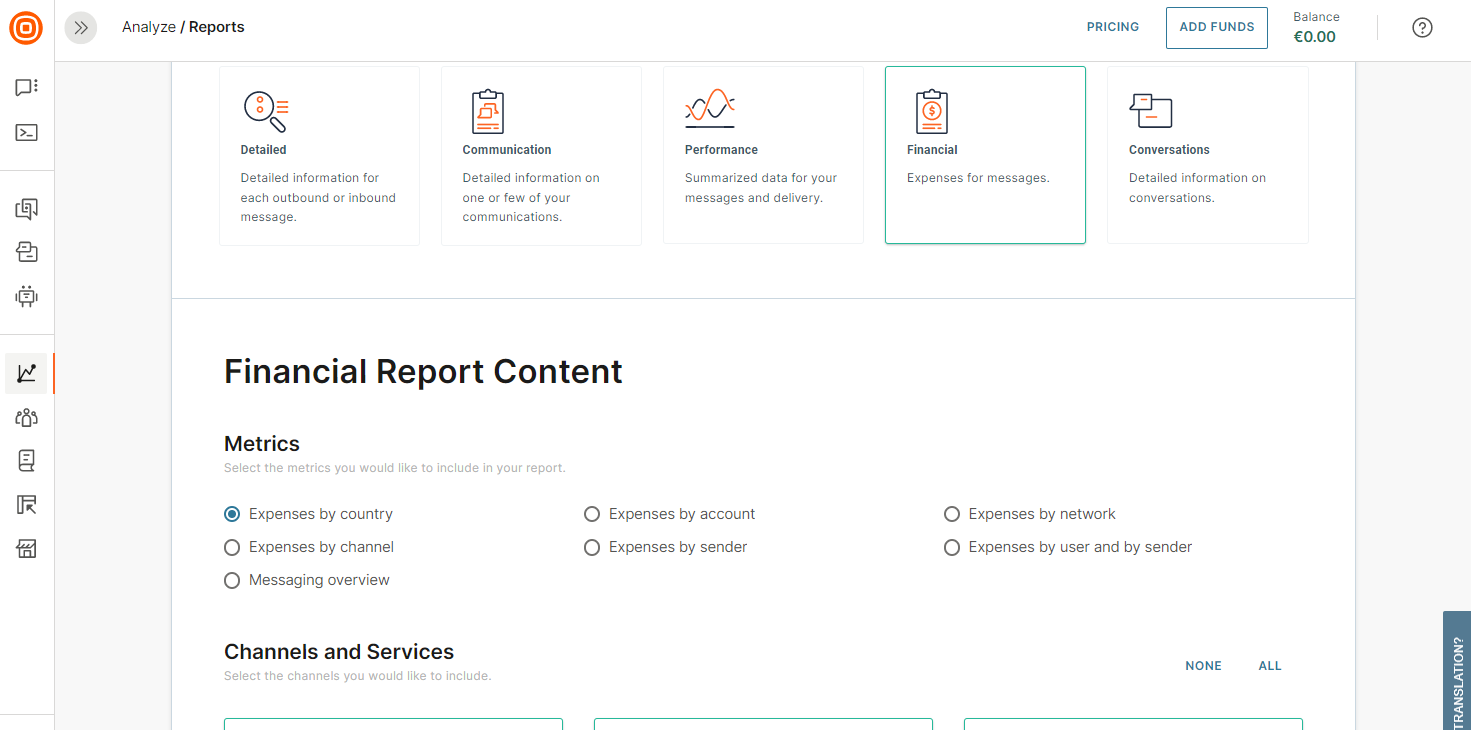Select the Conversations report card
This screenshot has width=1471, height=730.
[1207, 155]
